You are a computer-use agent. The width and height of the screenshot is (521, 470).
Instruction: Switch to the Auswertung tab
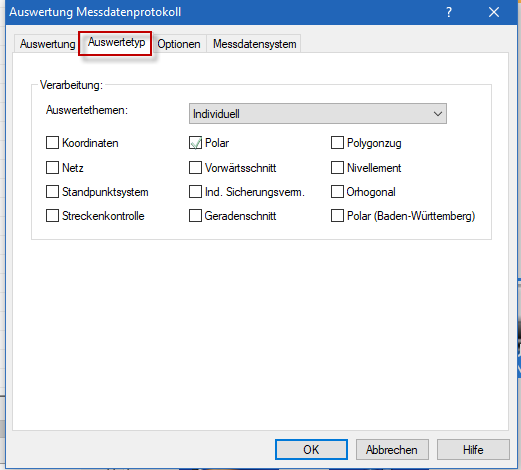[x=47, y=44]
